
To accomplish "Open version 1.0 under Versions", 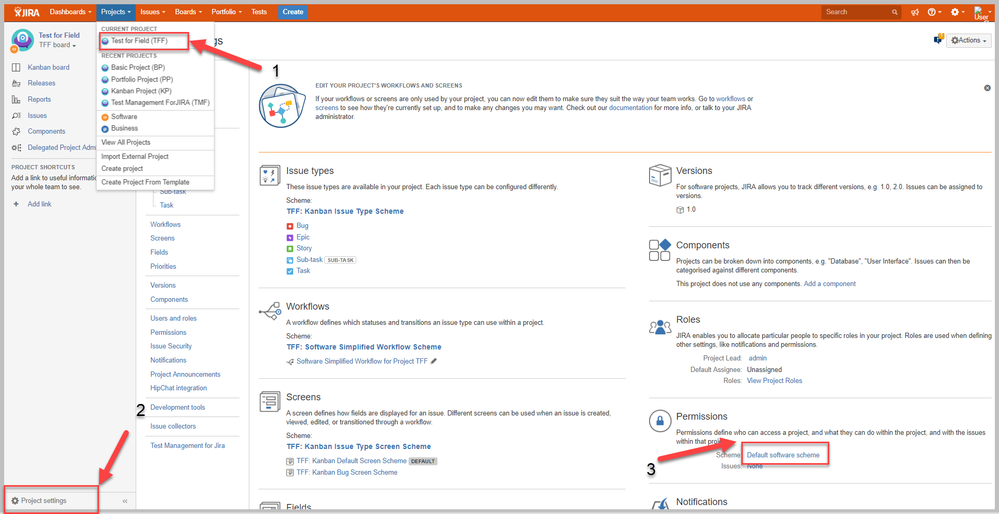I will (x=691, y=209).
